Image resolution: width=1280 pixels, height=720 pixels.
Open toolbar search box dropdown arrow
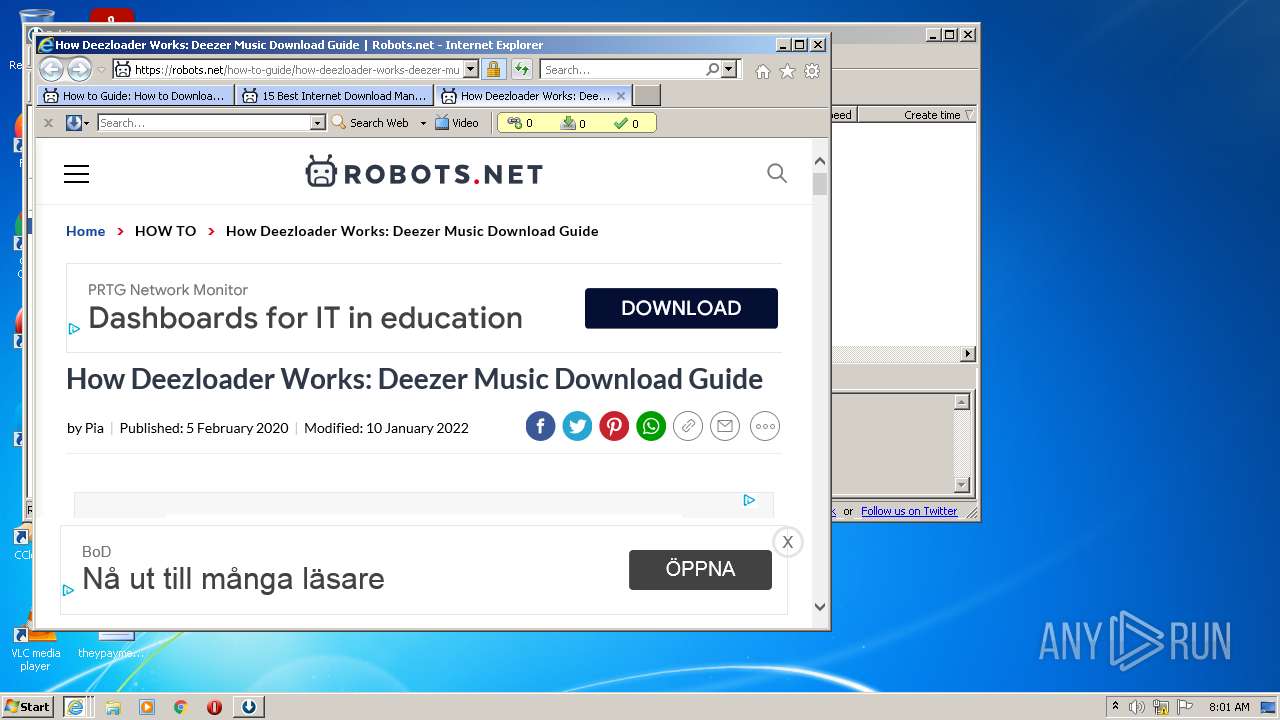click(318, 123)
